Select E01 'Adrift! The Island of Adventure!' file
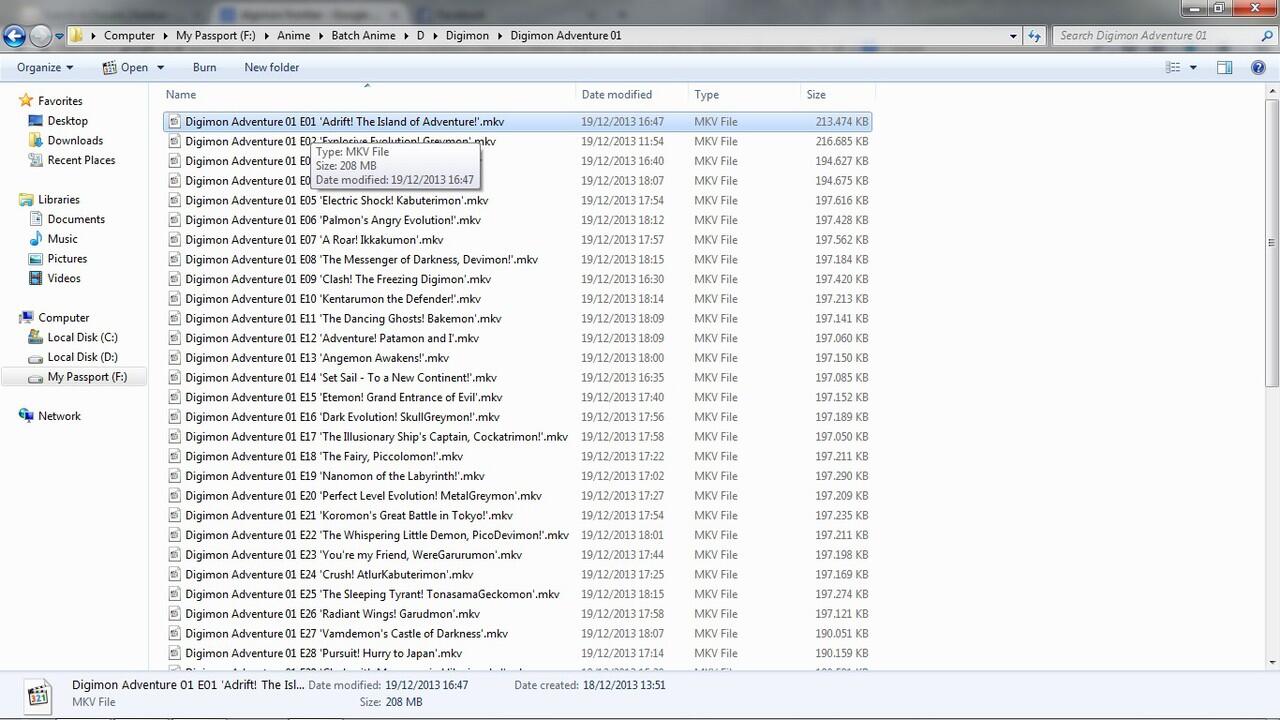Image resolution: width=1280 pixels, height=720 pixels. point(517,122)
